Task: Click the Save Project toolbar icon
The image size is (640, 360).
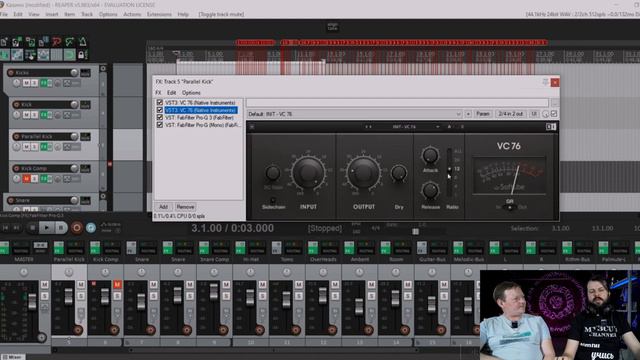Action: pos(31,42)
